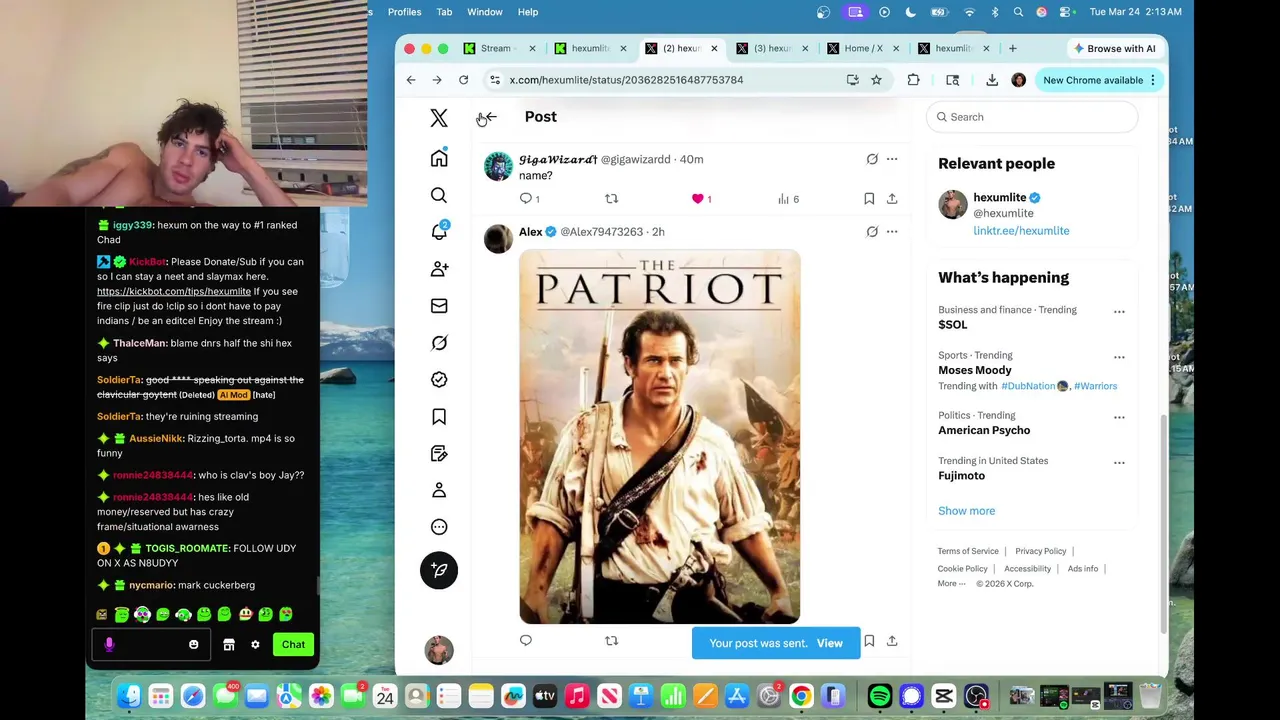Image resolution: width=1280 pixels, height=720 pixels.
Task: Open emoji picker in Kick chat box
Action: pyautogui.click(x=194, y=645)
